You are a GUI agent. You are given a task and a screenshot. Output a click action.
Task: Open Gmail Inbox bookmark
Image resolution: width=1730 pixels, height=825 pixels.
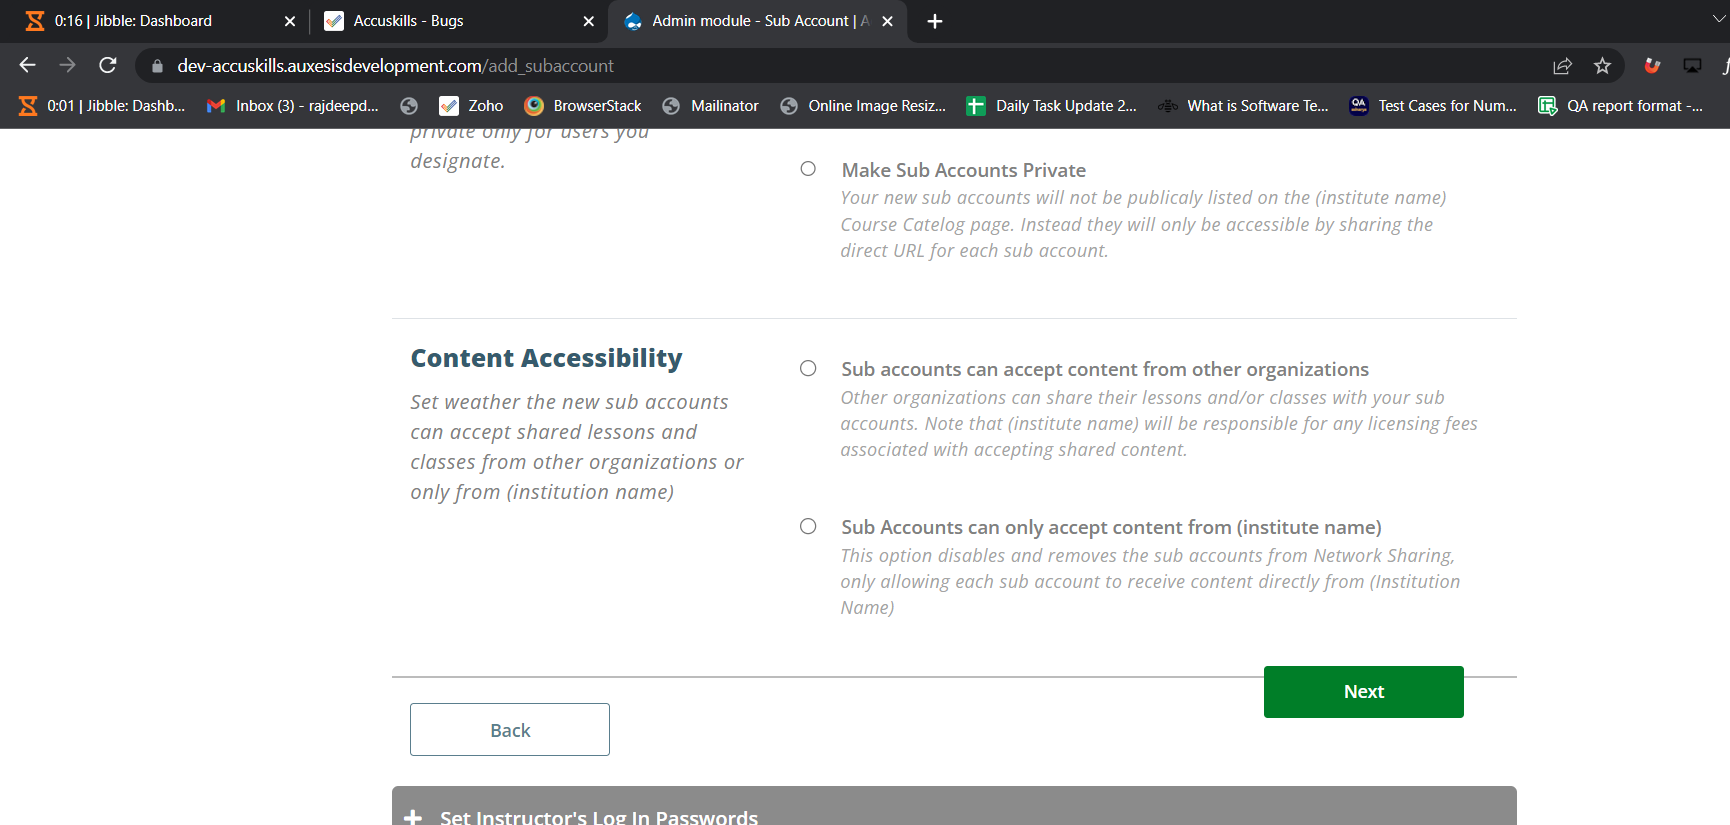pos(293,106)
